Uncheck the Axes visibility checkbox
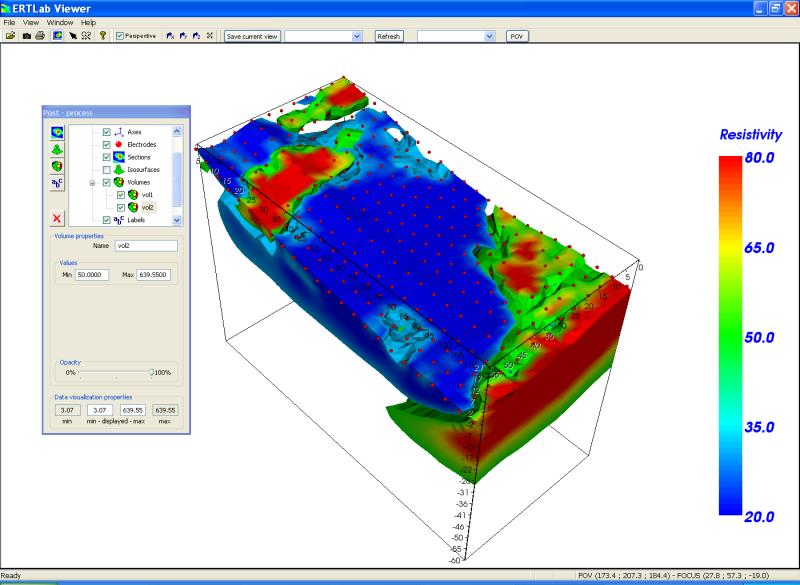The height and width of the screenshot is (585, 800). click(107, 132)
